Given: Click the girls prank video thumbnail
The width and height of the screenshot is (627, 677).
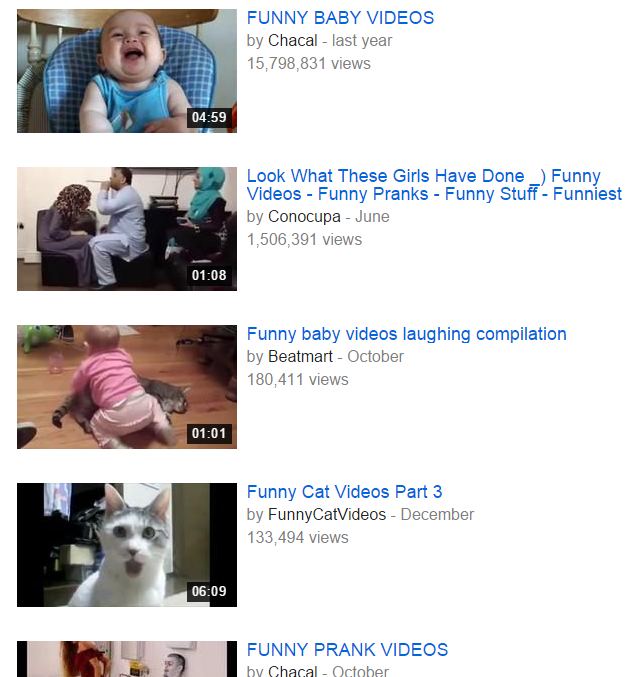Looking at the screenshot, I should click(x=127, y=229).
